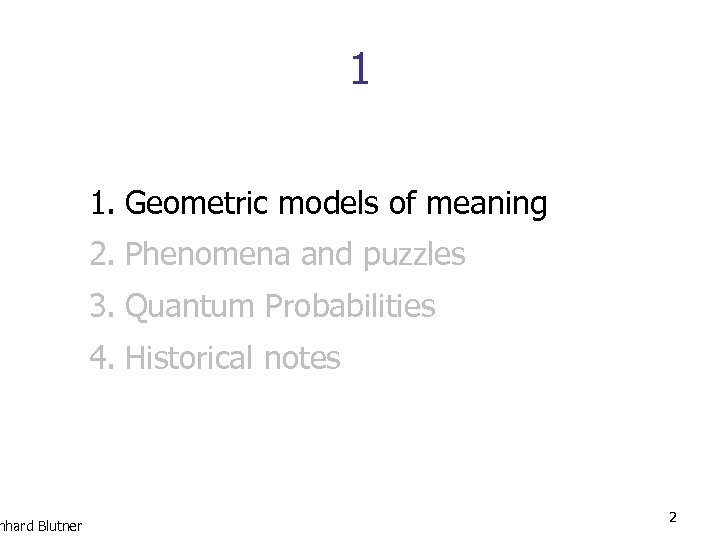
Task: Jump to the 'Quantum Probabilities' outline entry
Action: [280, 306]
